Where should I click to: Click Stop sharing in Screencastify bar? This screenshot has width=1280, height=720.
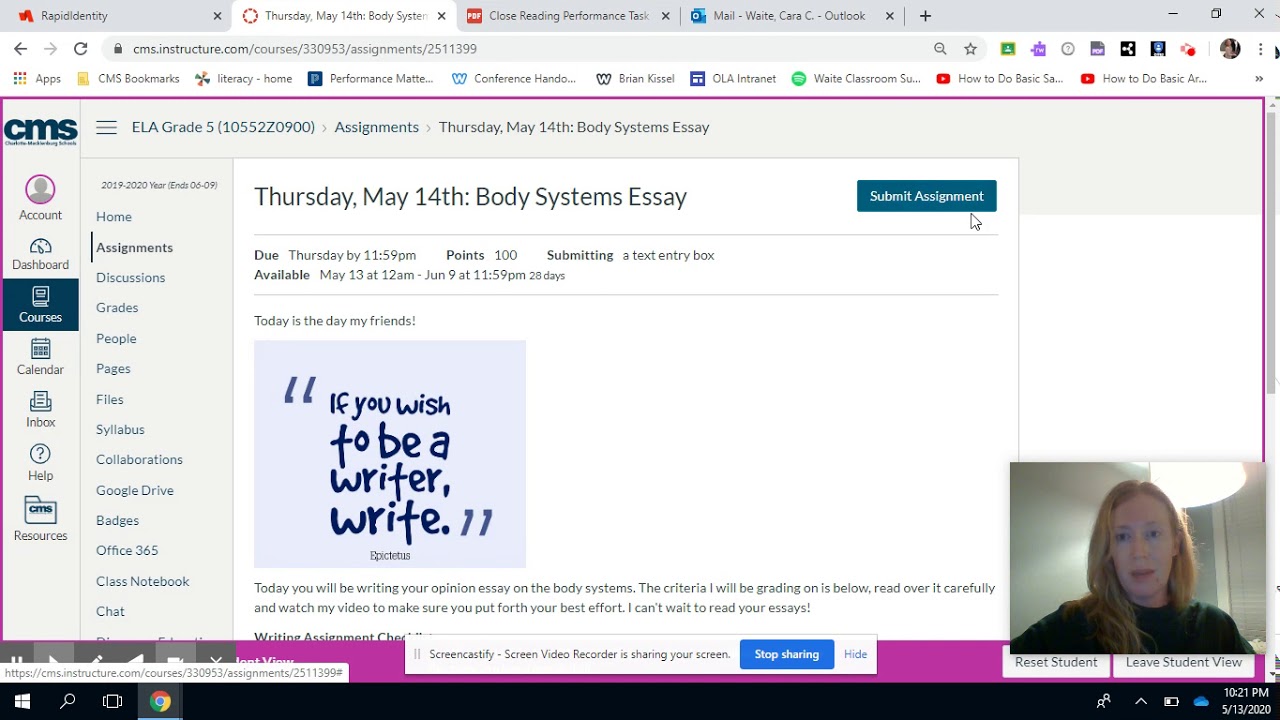click(786, 654)
